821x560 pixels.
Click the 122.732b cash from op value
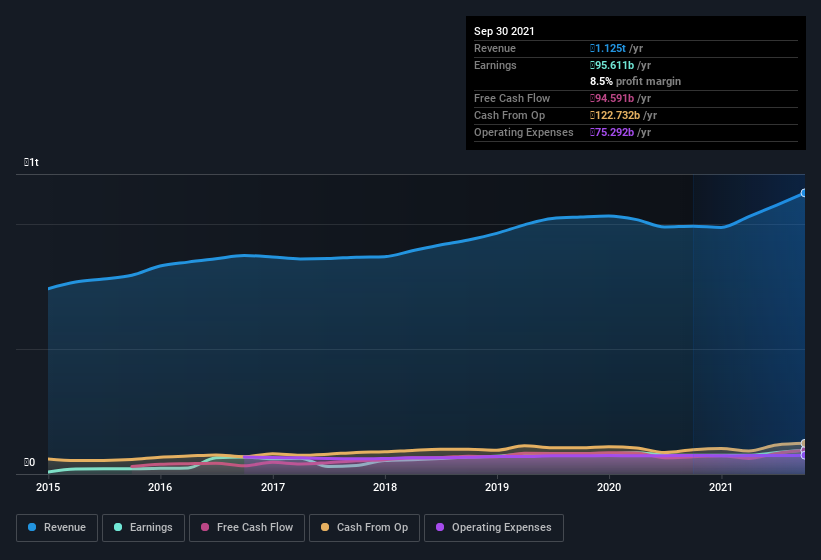point(615,115)
